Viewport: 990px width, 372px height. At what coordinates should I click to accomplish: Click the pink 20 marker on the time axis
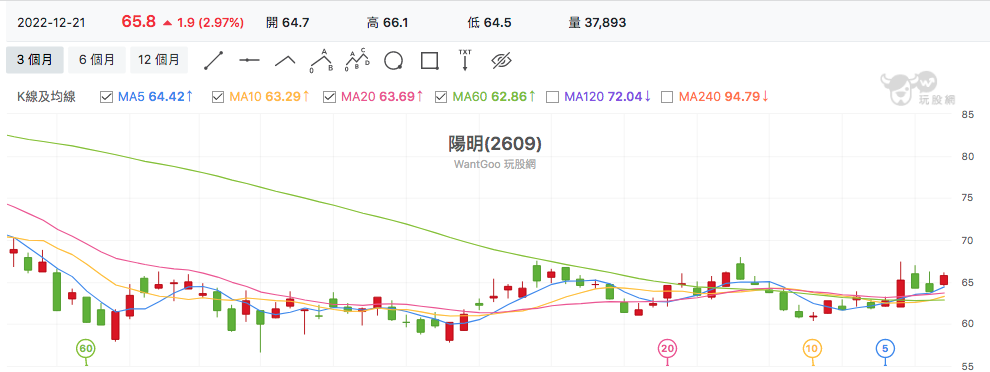(667, 349)
